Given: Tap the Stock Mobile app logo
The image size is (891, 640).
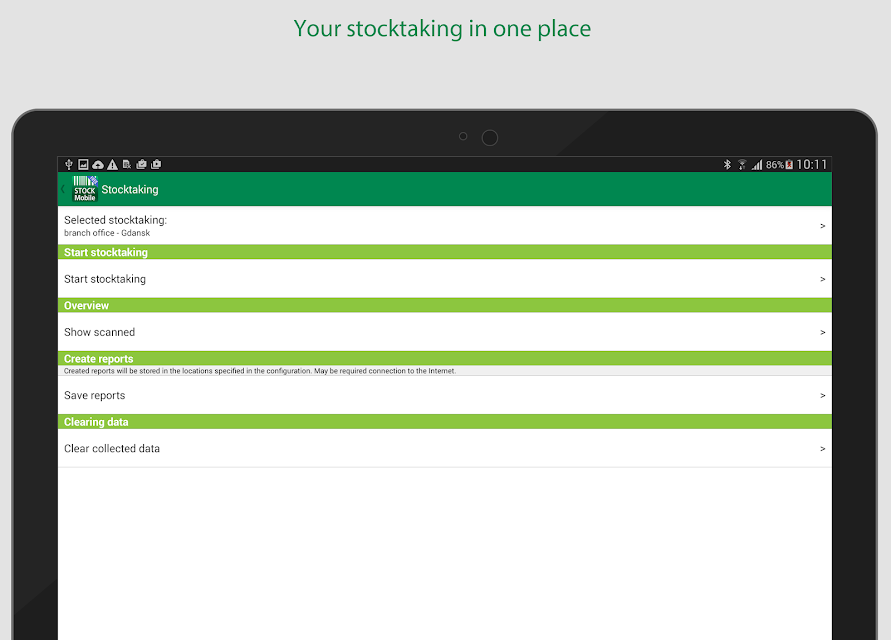Looking at the screenshot, I should 85,189.
